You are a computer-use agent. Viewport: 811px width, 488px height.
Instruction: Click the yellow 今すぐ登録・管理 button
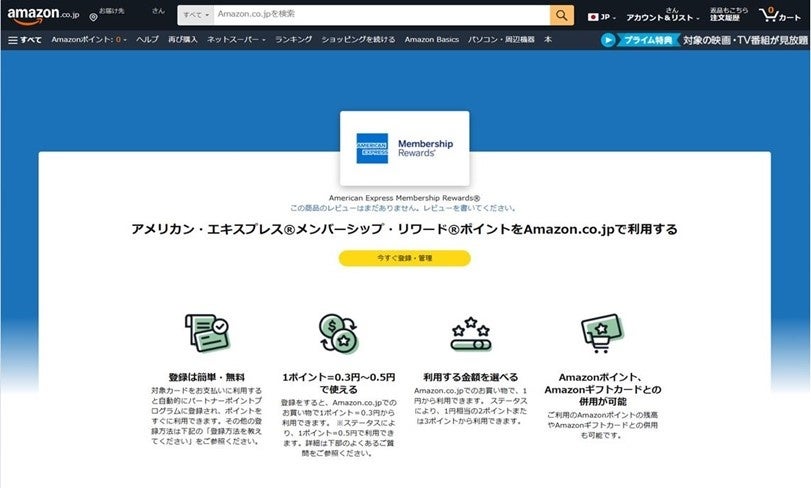pyautogui.click(x=404, y=258)
